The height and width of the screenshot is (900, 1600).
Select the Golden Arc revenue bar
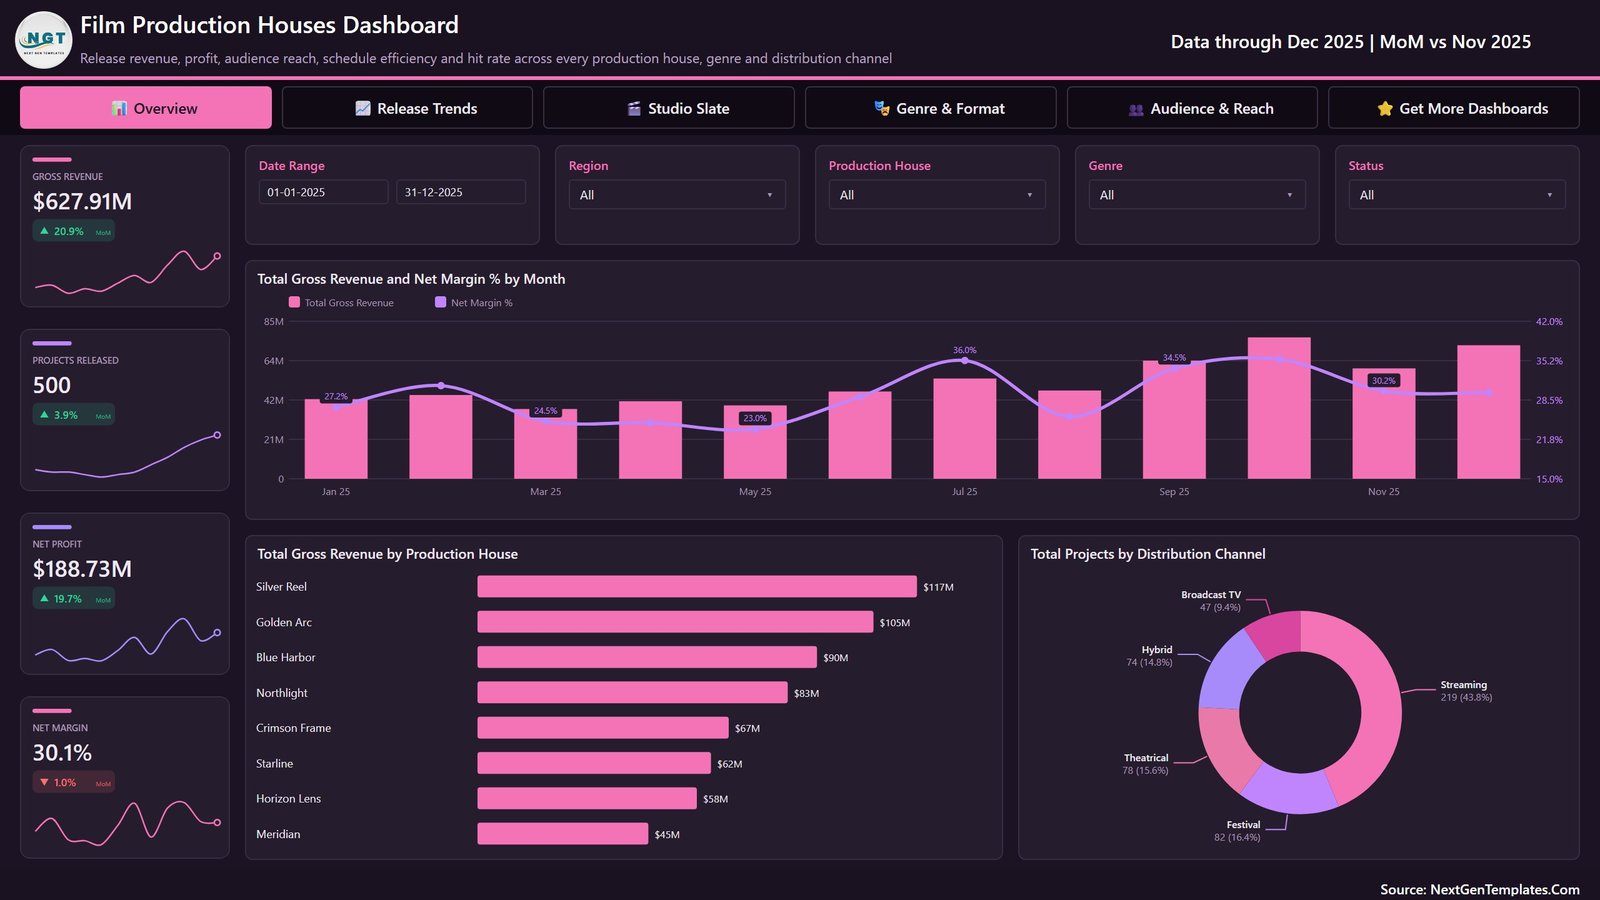click(x=675, y=622)
